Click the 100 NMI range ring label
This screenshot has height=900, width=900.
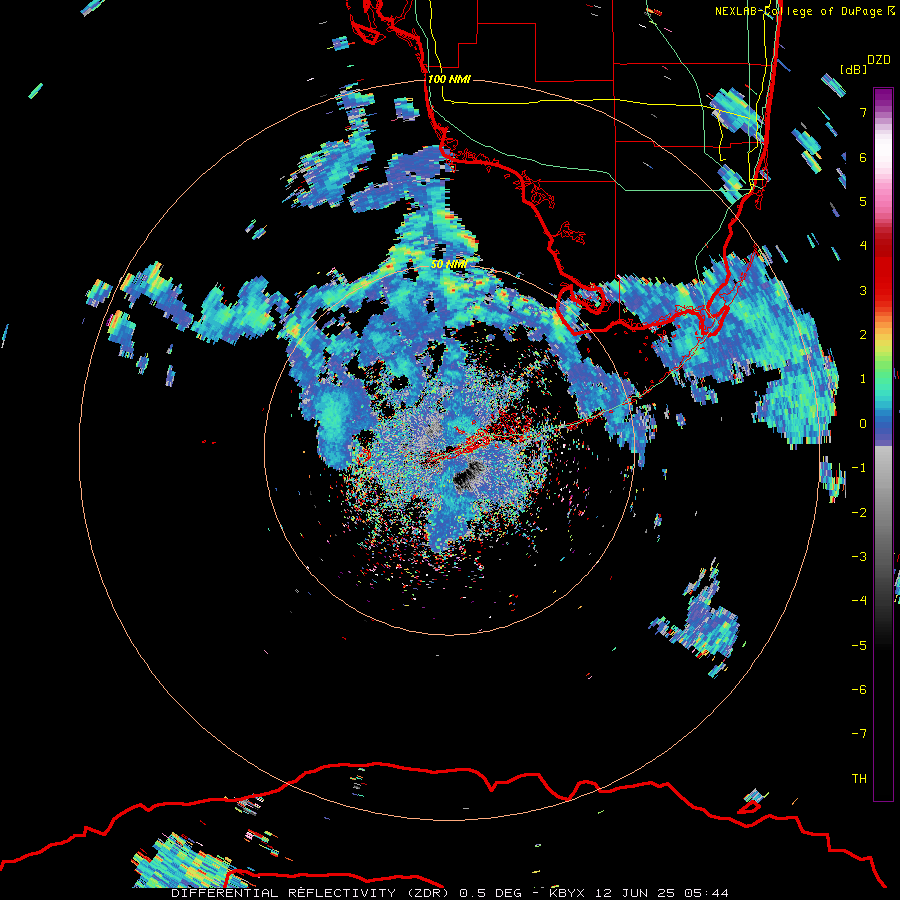449,79
